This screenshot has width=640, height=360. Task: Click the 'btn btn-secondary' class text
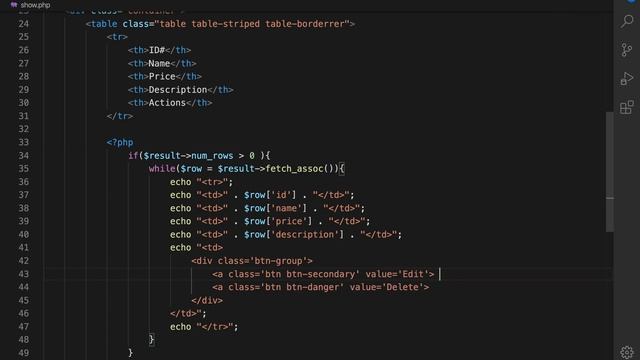(310, 274)
